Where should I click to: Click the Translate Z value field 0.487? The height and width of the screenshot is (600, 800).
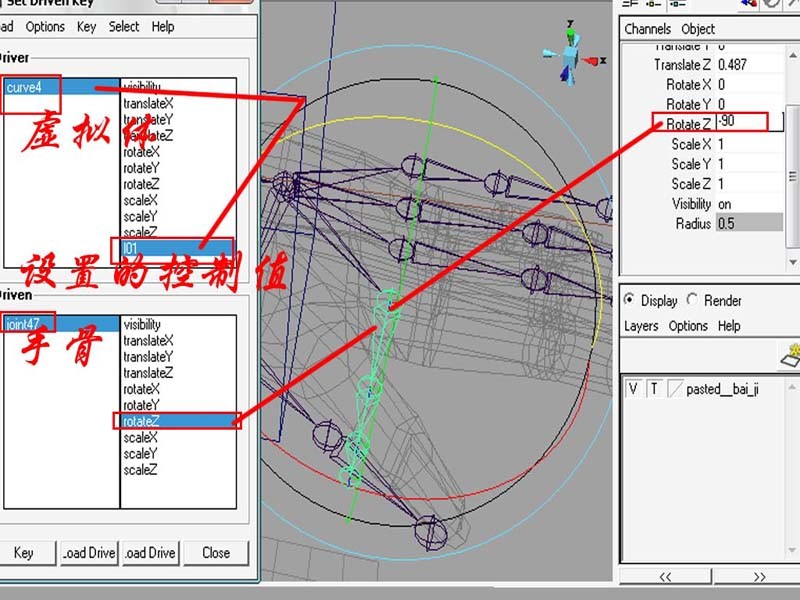(x=749, y=65)
